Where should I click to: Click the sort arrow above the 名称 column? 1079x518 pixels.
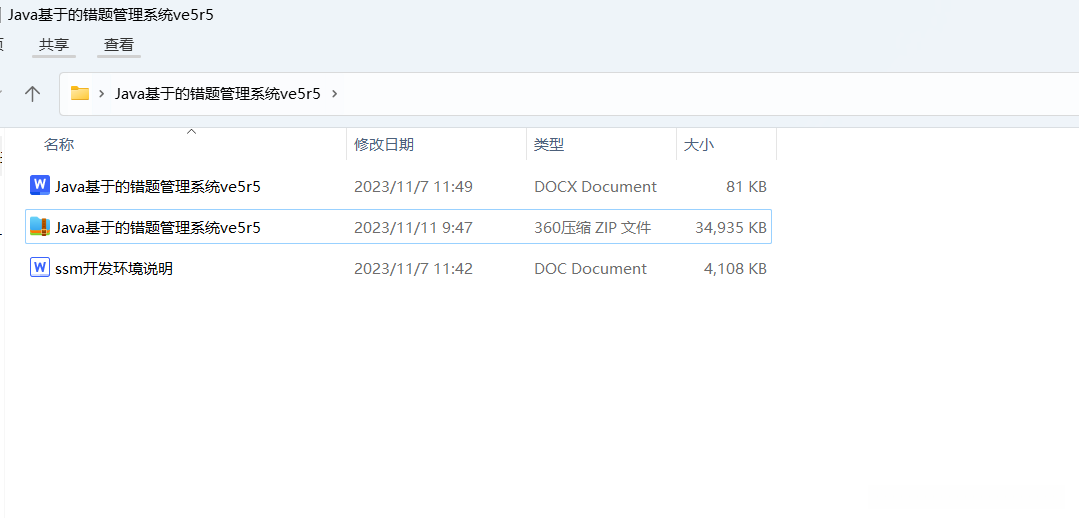tap(191, 131)
